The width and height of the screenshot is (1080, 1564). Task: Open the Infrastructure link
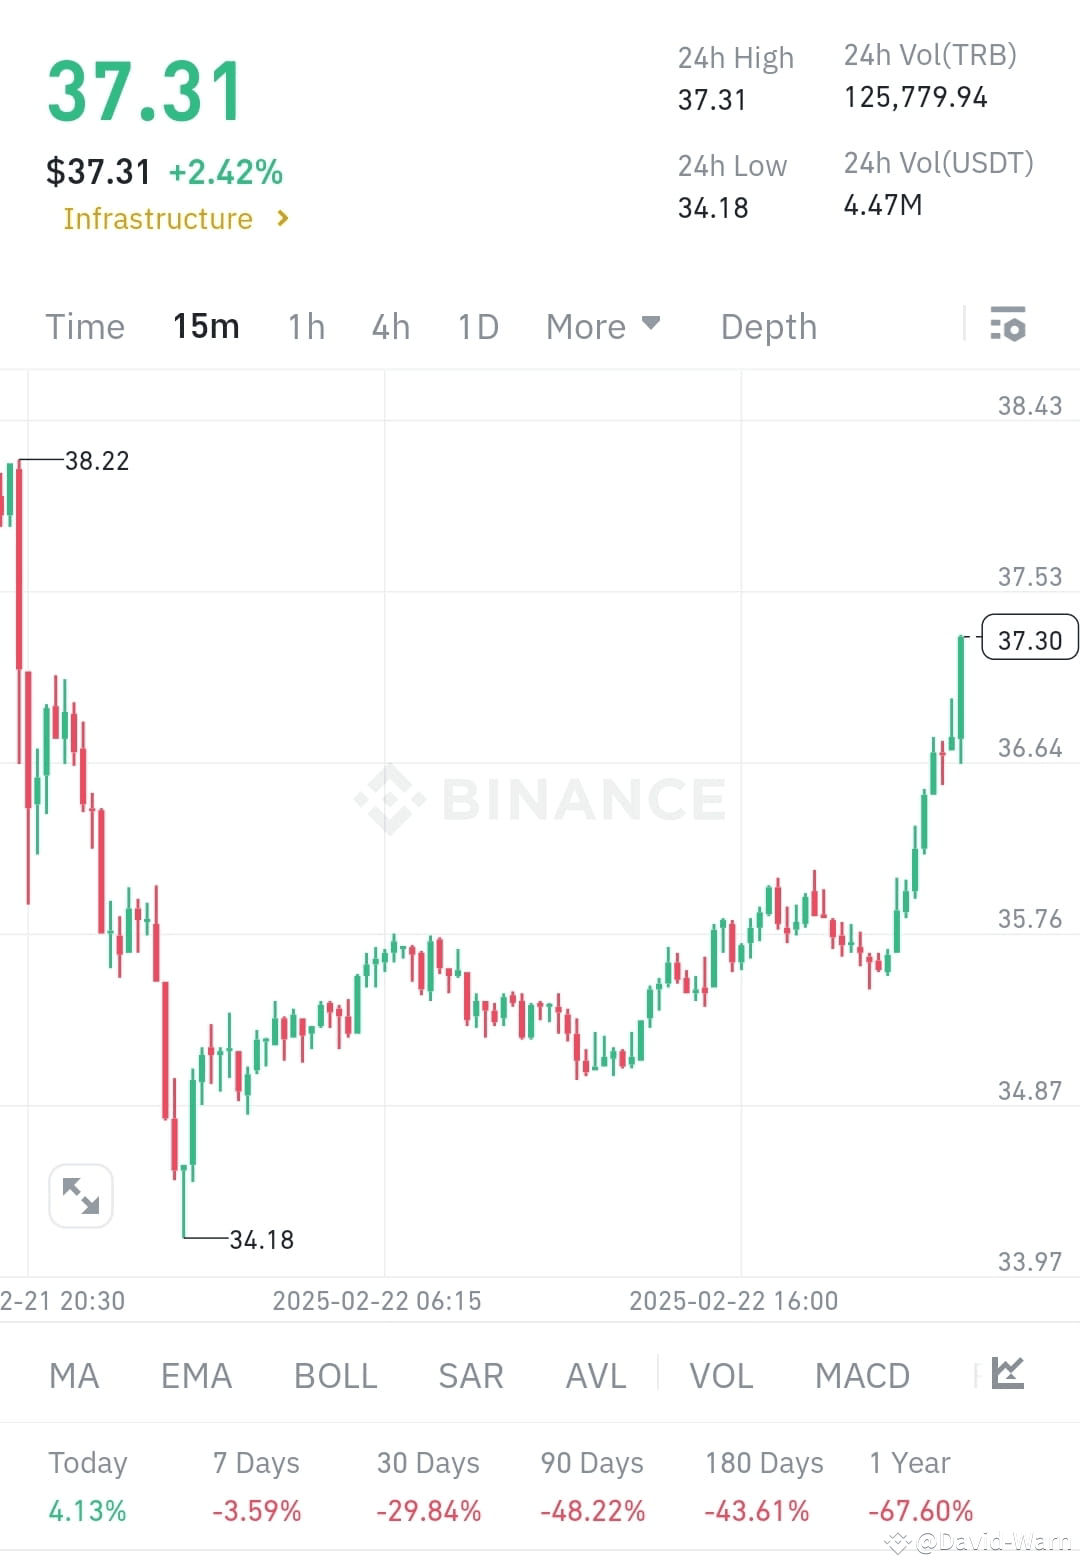157,218
